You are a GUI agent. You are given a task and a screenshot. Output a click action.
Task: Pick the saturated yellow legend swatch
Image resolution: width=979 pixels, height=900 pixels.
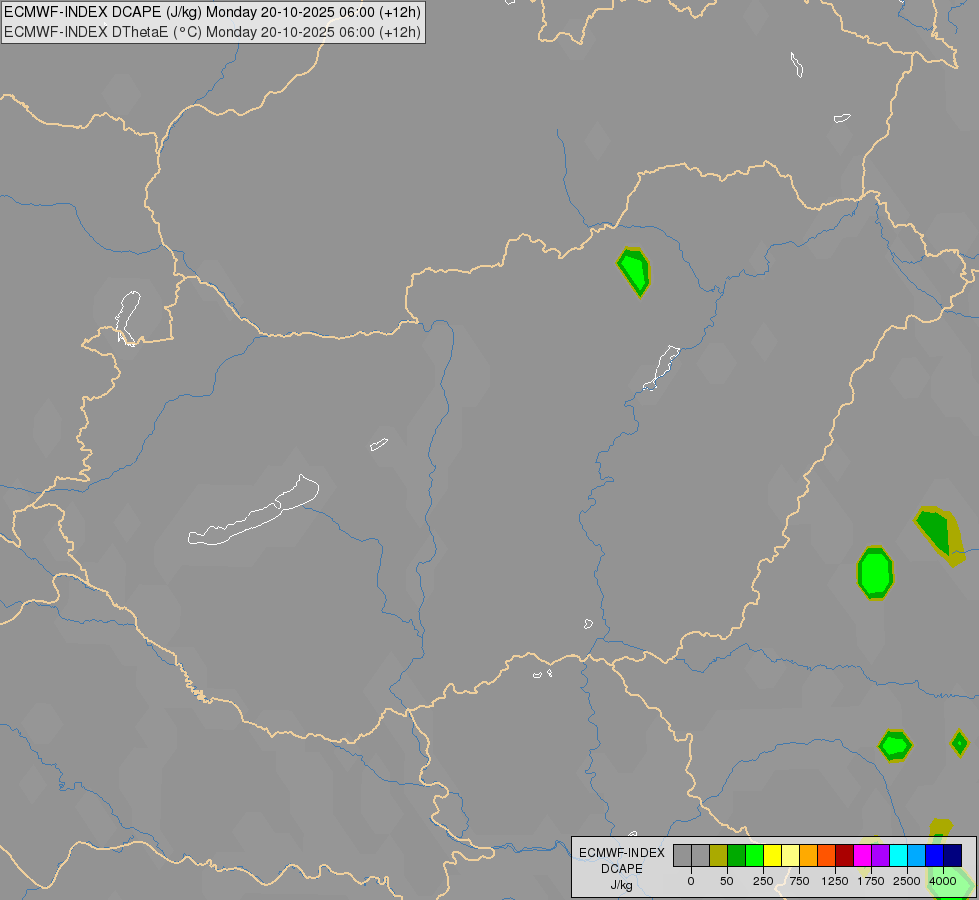click(x=773, y=855)
